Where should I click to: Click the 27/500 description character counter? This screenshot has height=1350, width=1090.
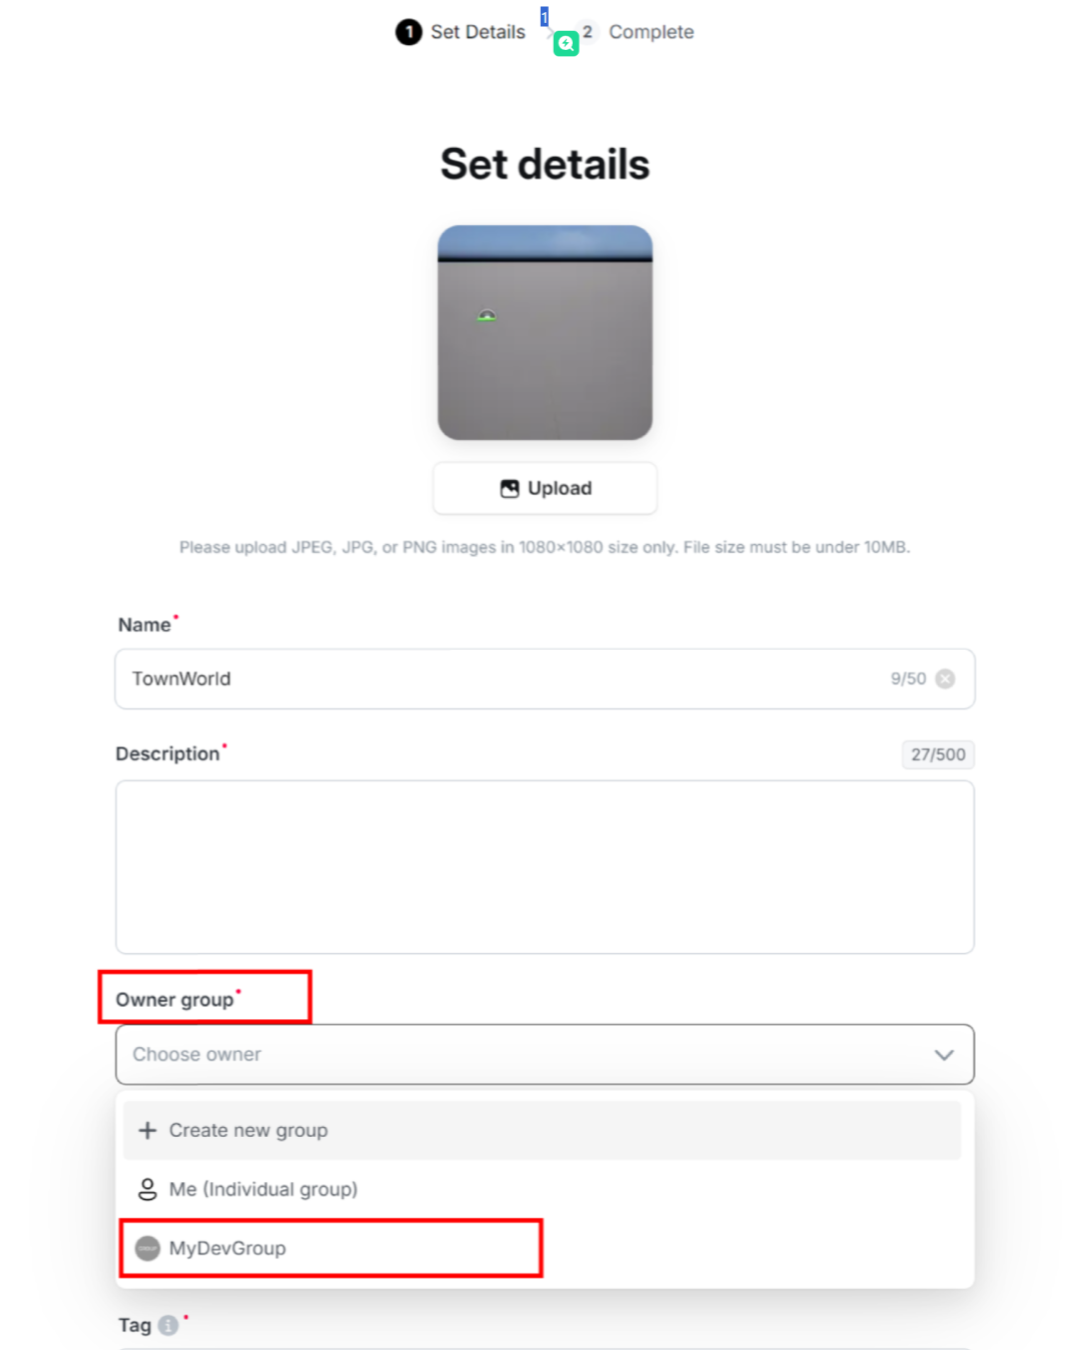click(x=937, y=755)
